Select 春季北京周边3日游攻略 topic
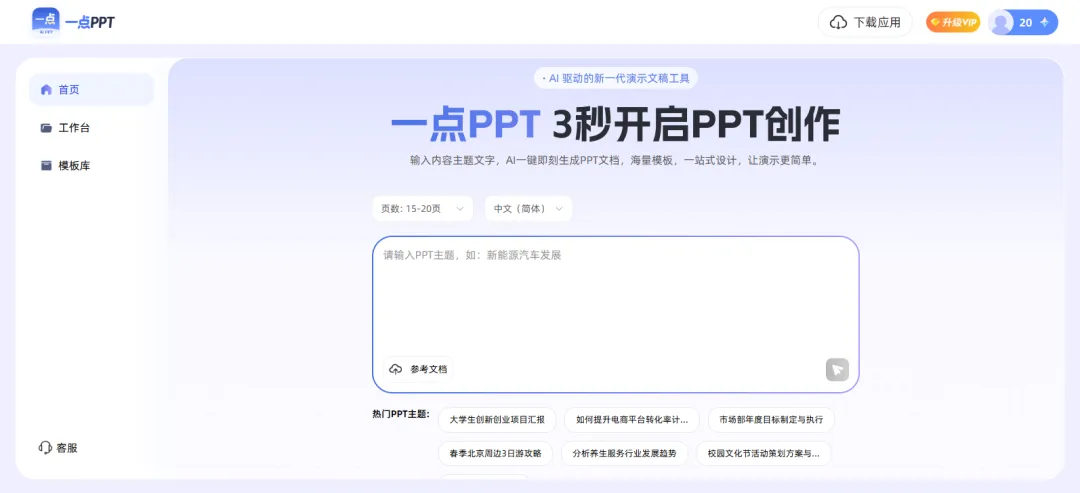 (495, 454)
